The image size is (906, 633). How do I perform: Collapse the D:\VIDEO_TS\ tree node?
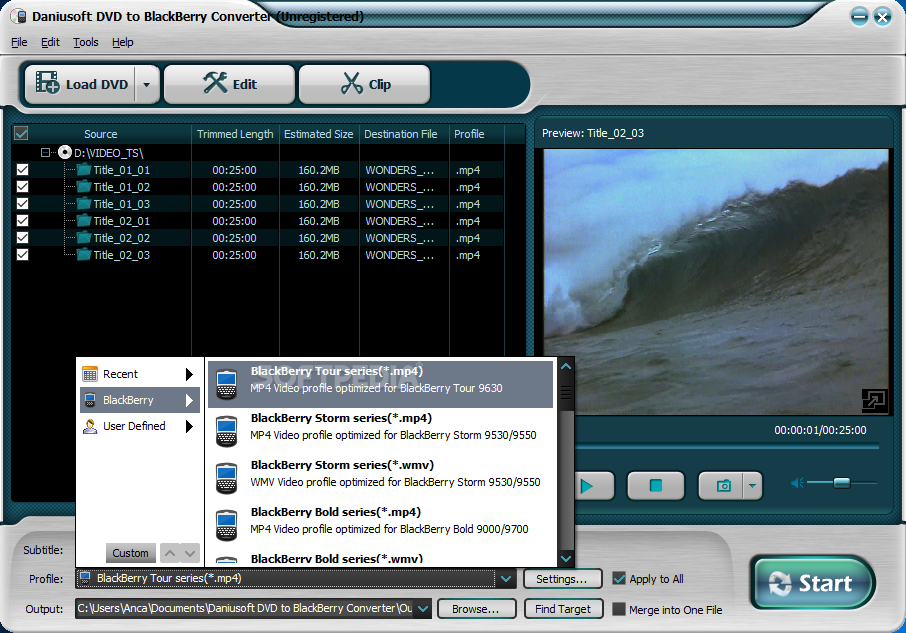(x=45, y=153)
